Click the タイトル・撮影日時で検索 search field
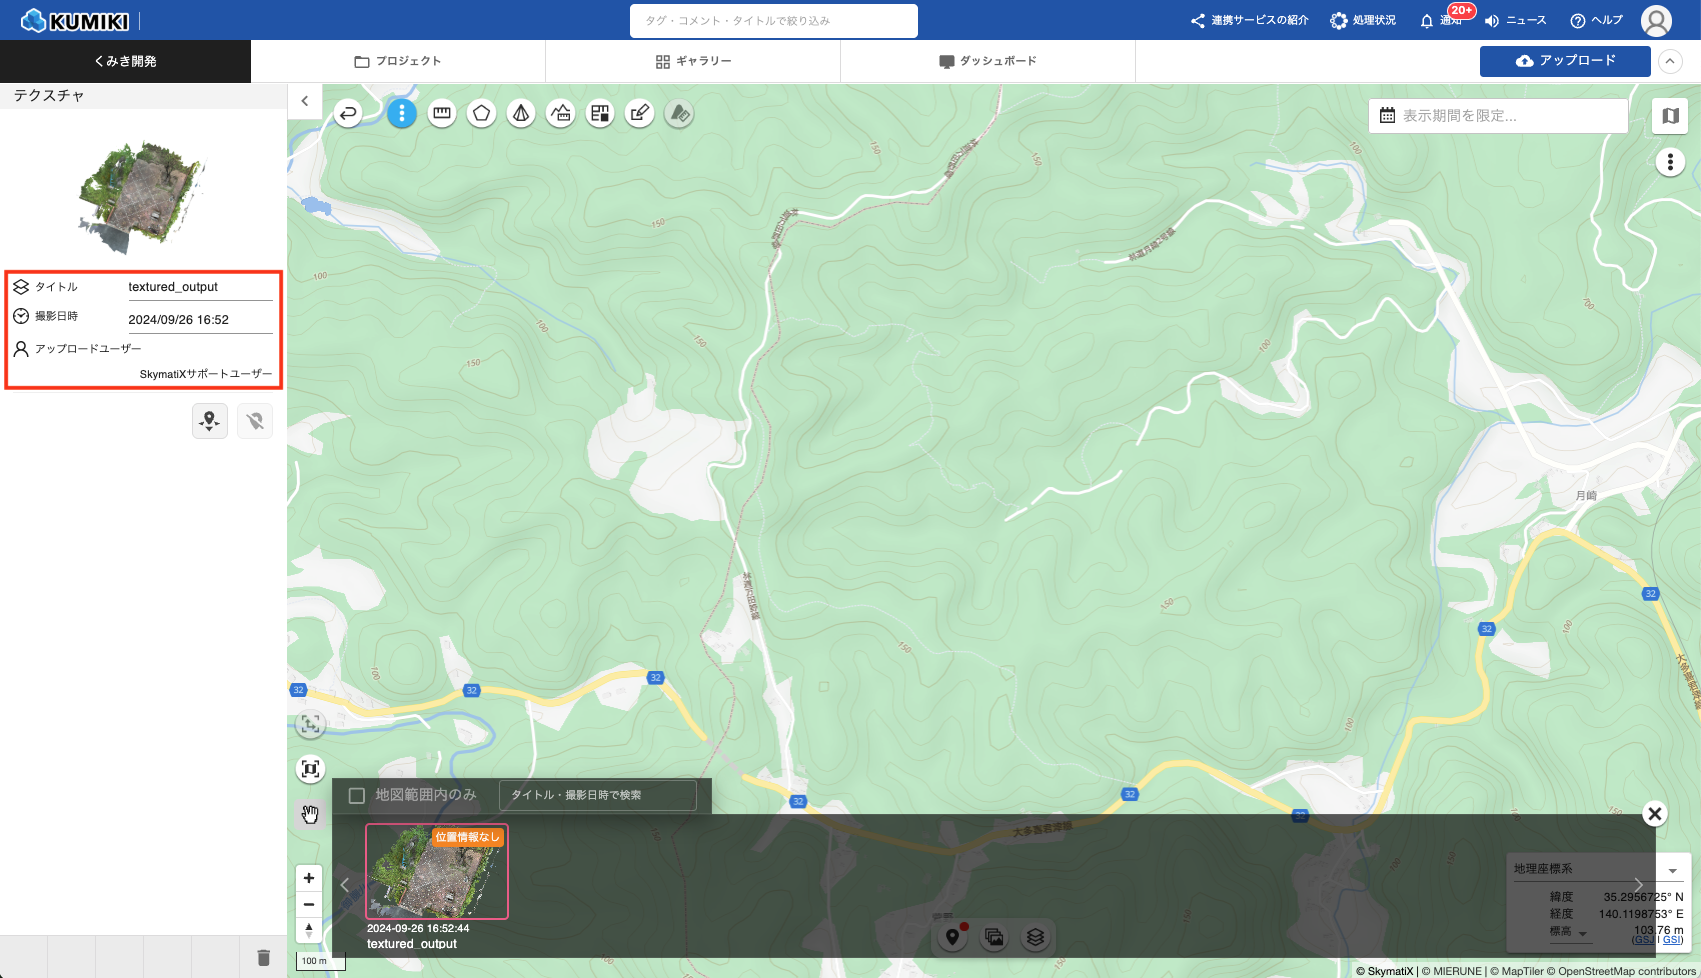The image size is (1701, 978). 598,795
